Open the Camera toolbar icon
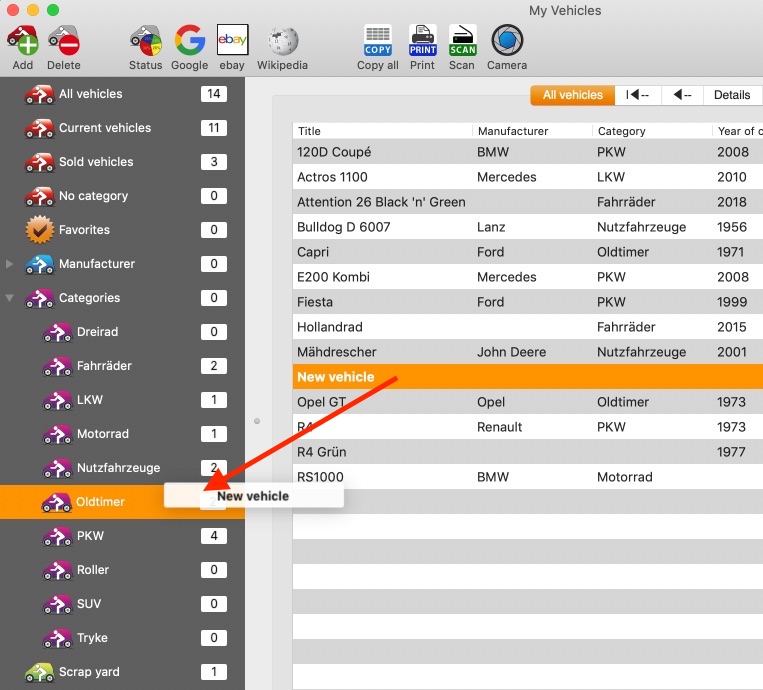Viewport: 763px width, 690px height. coord(507,40)
